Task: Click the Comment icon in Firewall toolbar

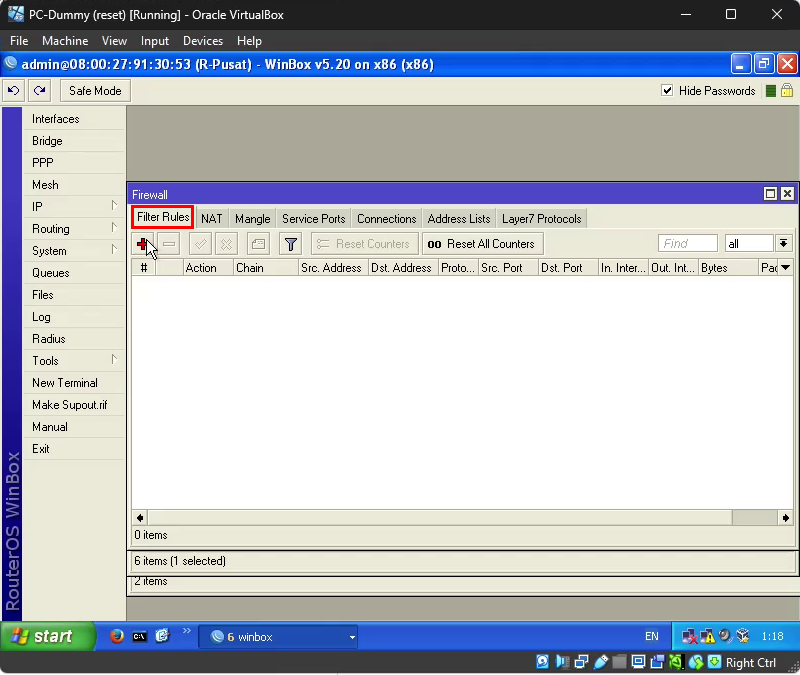Action: pyautogui.click(x=258, y=244)
